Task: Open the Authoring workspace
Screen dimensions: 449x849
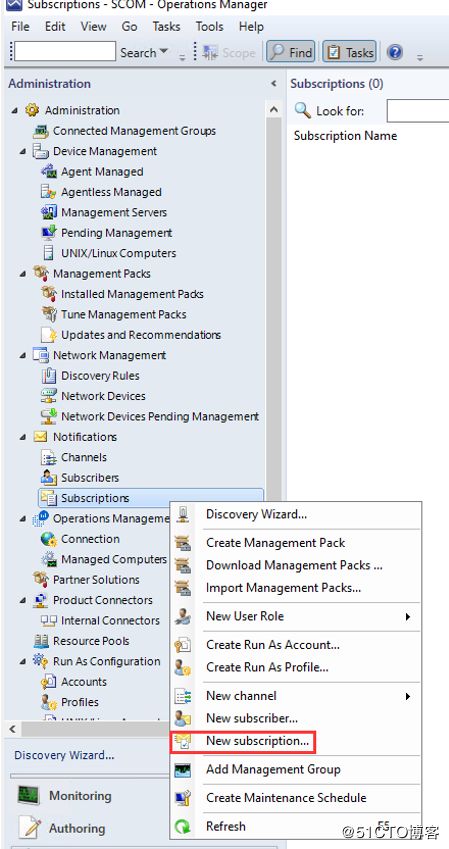Action: [x=77, y=828]
